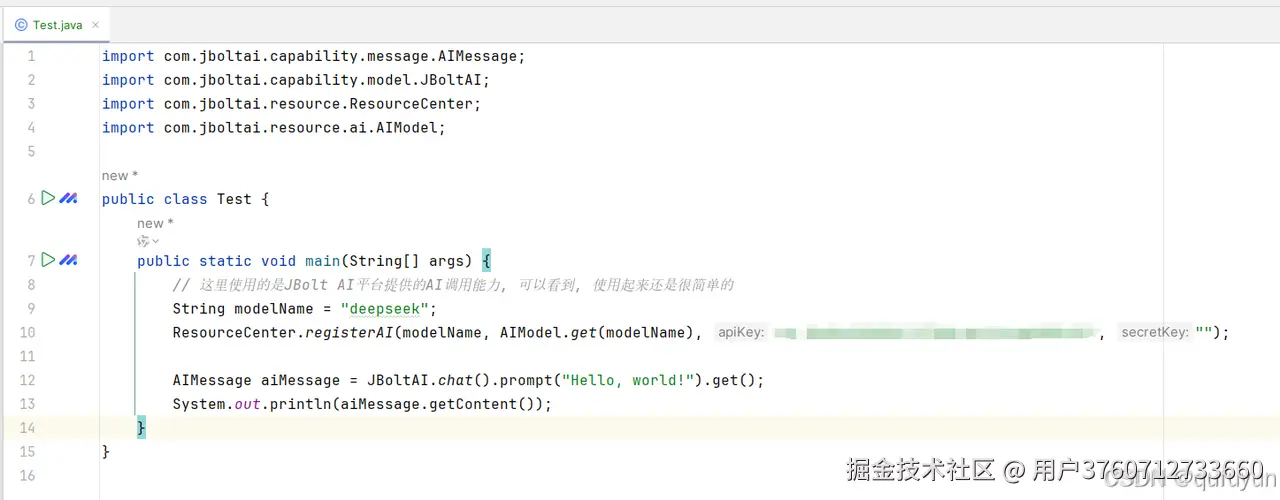
Task: Place cursor in the "deepseek" string
Action: tap(384, 309)
